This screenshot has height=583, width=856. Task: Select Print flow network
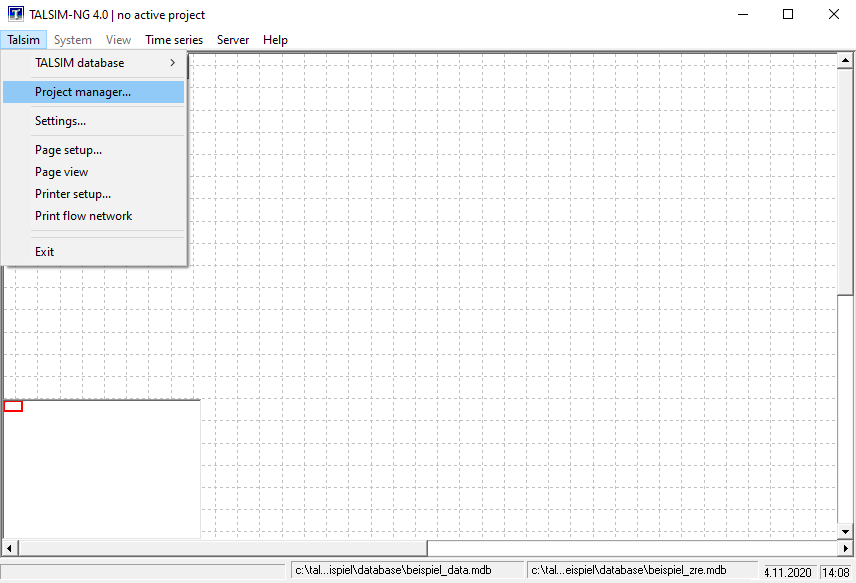point(94,216)
